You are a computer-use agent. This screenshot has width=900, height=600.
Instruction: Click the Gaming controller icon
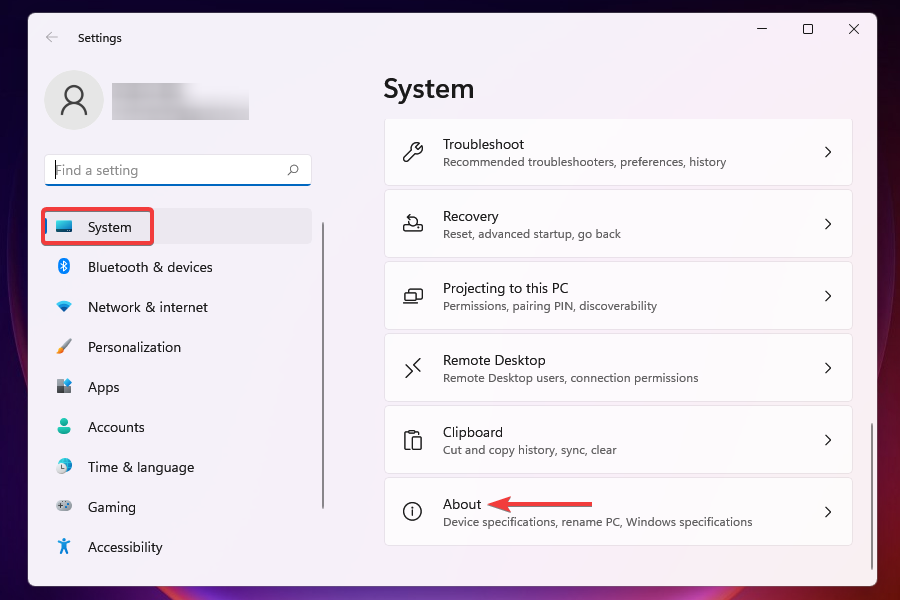pos(64,507)
